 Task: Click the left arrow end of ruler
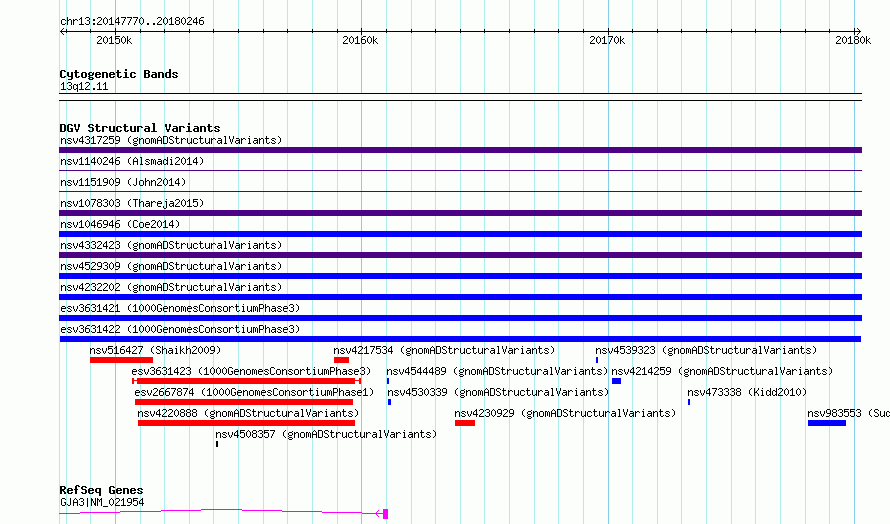[x=62, y=32]
